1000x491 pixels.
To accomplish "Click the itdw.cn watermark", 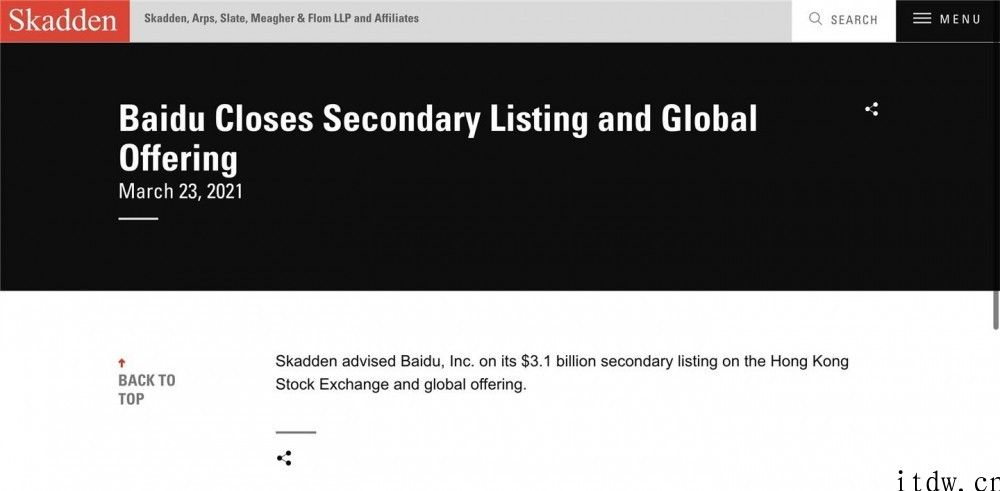I will click(948, 481).
